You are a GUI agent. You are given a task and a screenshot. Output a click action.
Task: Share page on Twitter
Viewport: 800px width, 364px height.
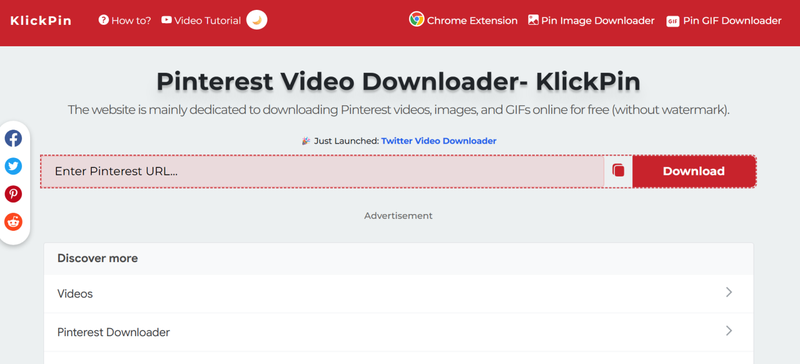click(x=13, y=166)
